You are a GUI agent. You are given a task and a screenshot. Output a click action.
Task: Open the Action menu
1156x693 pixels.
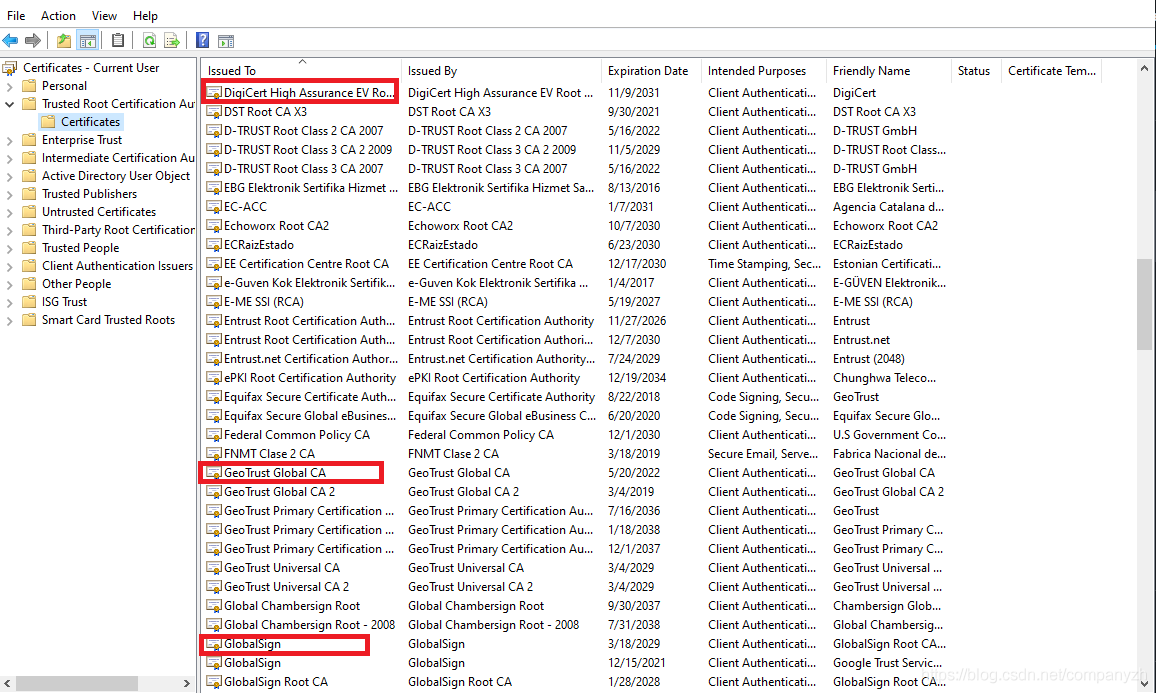[58, 15]
